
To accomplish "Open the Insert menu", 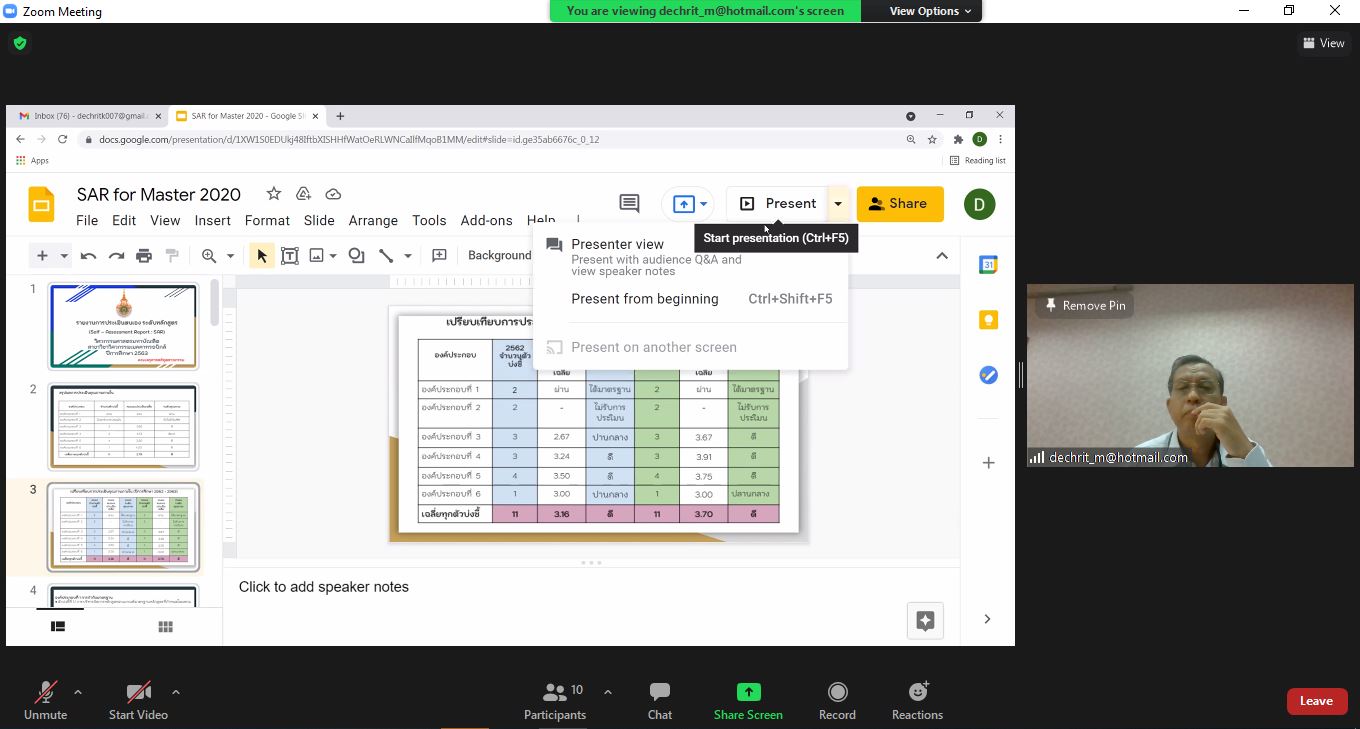I will [213, 220].
